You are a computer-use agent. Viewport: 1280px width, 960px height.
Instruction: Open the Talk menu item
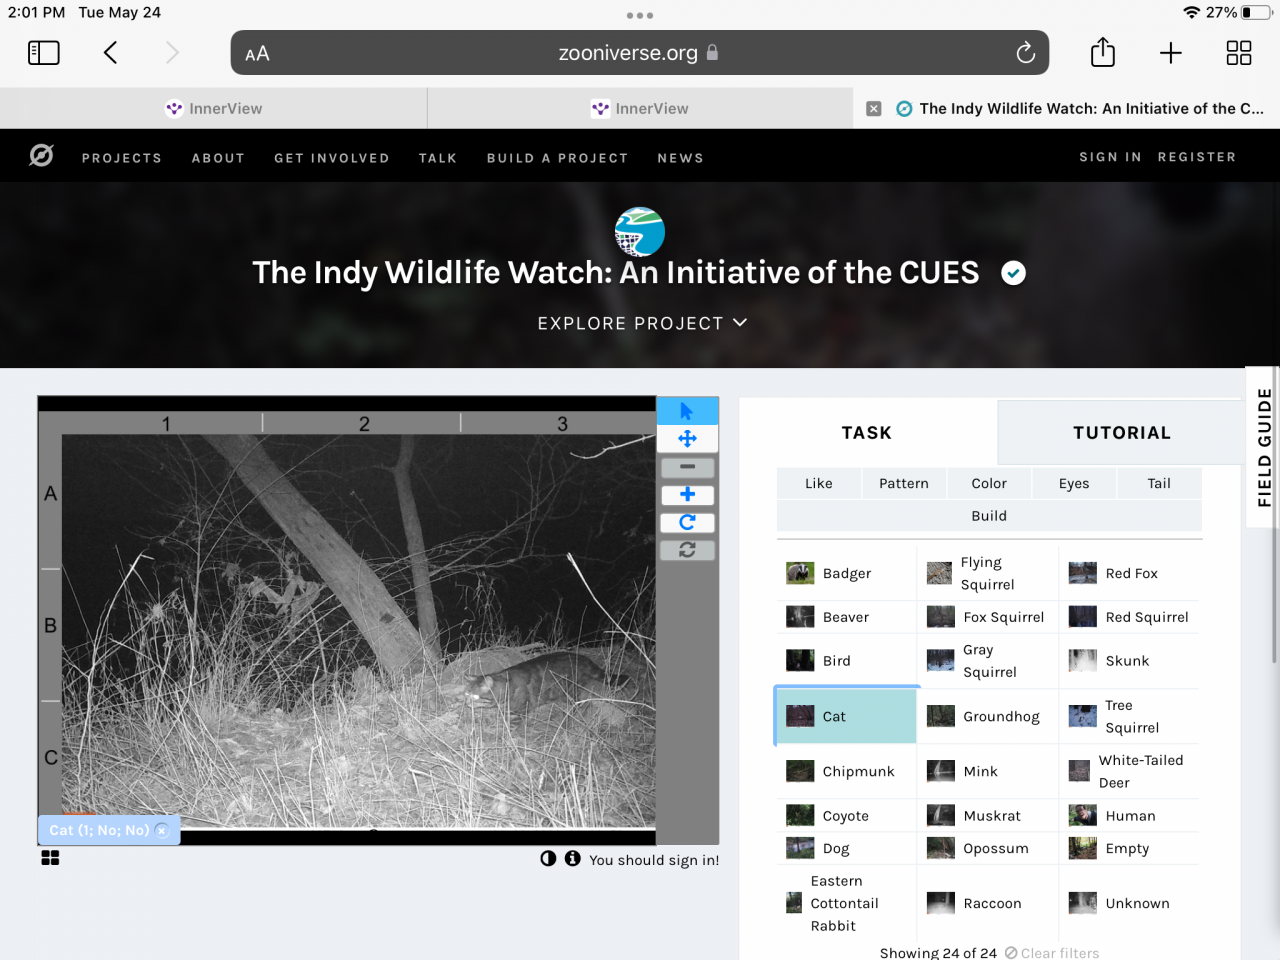438,158
